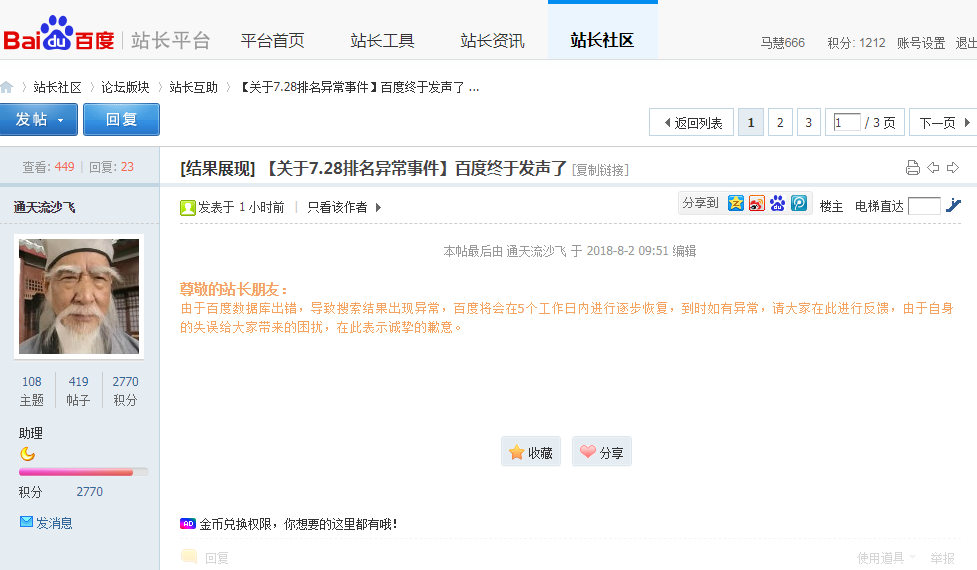977x570 pixels.
Task: Open 站长社区 breadcrumb link
Action: 57,87
